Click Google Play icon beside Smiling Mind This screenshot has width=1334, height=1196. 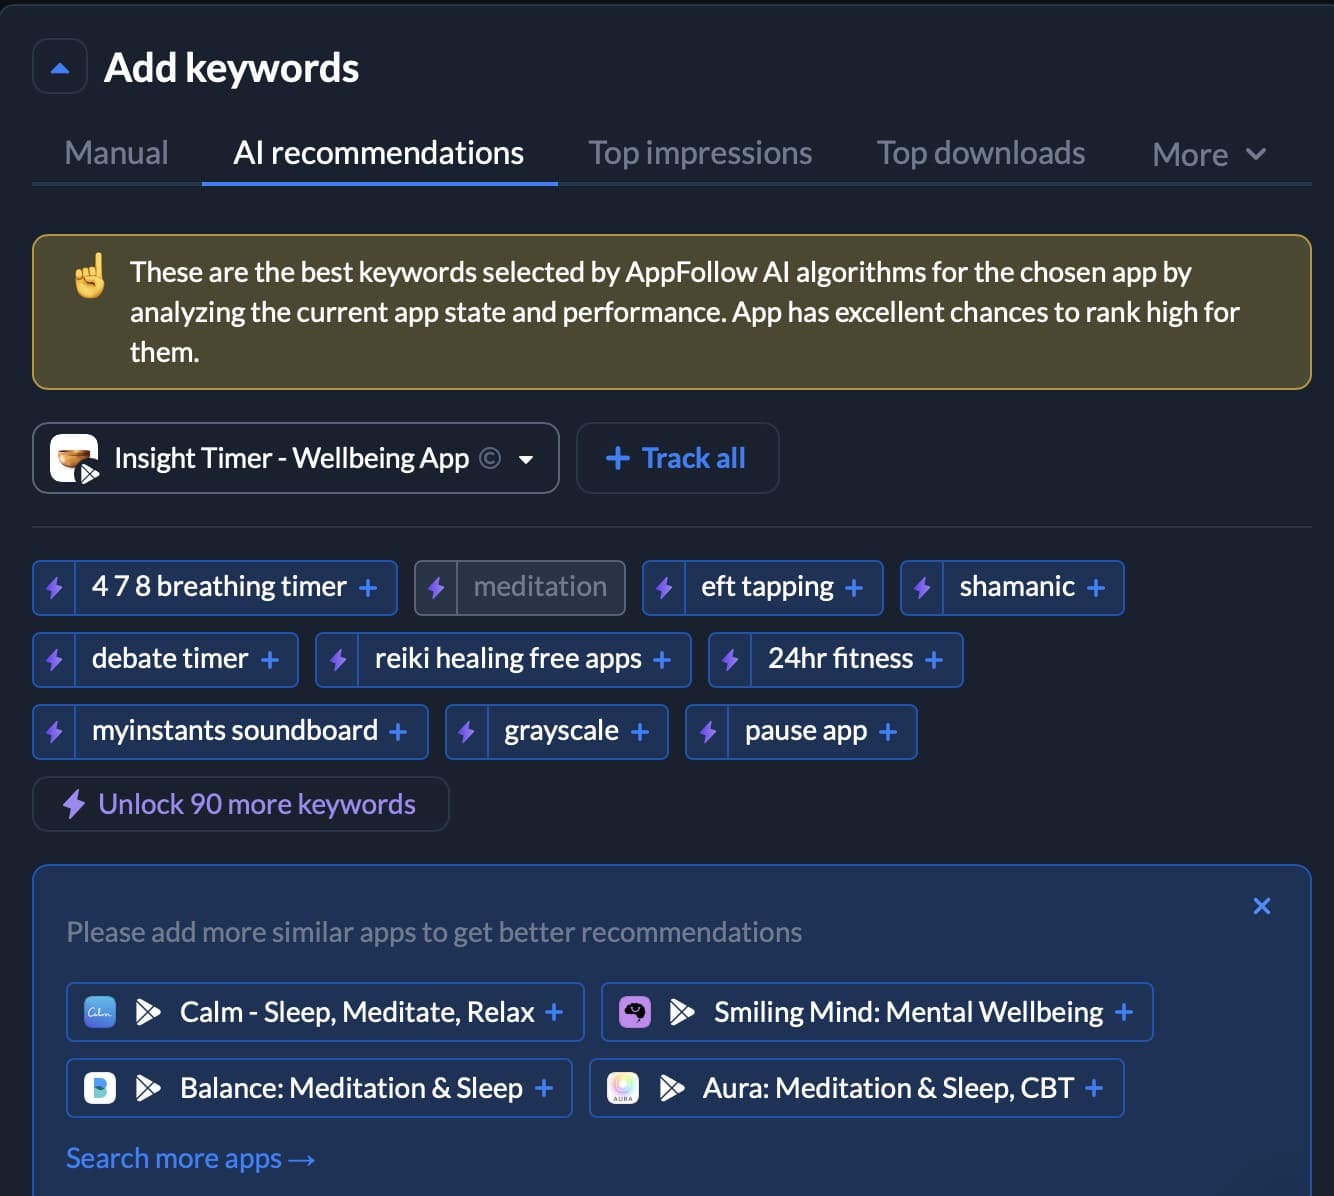click(x=682, y=1012)
